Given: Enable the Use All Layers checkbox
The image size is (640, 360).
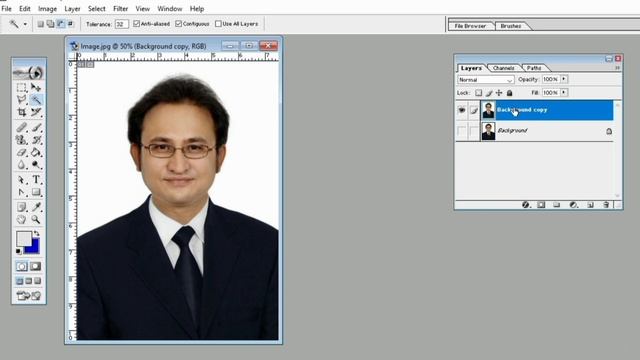Looking at the screenshot, I should (x=218, y=24).
